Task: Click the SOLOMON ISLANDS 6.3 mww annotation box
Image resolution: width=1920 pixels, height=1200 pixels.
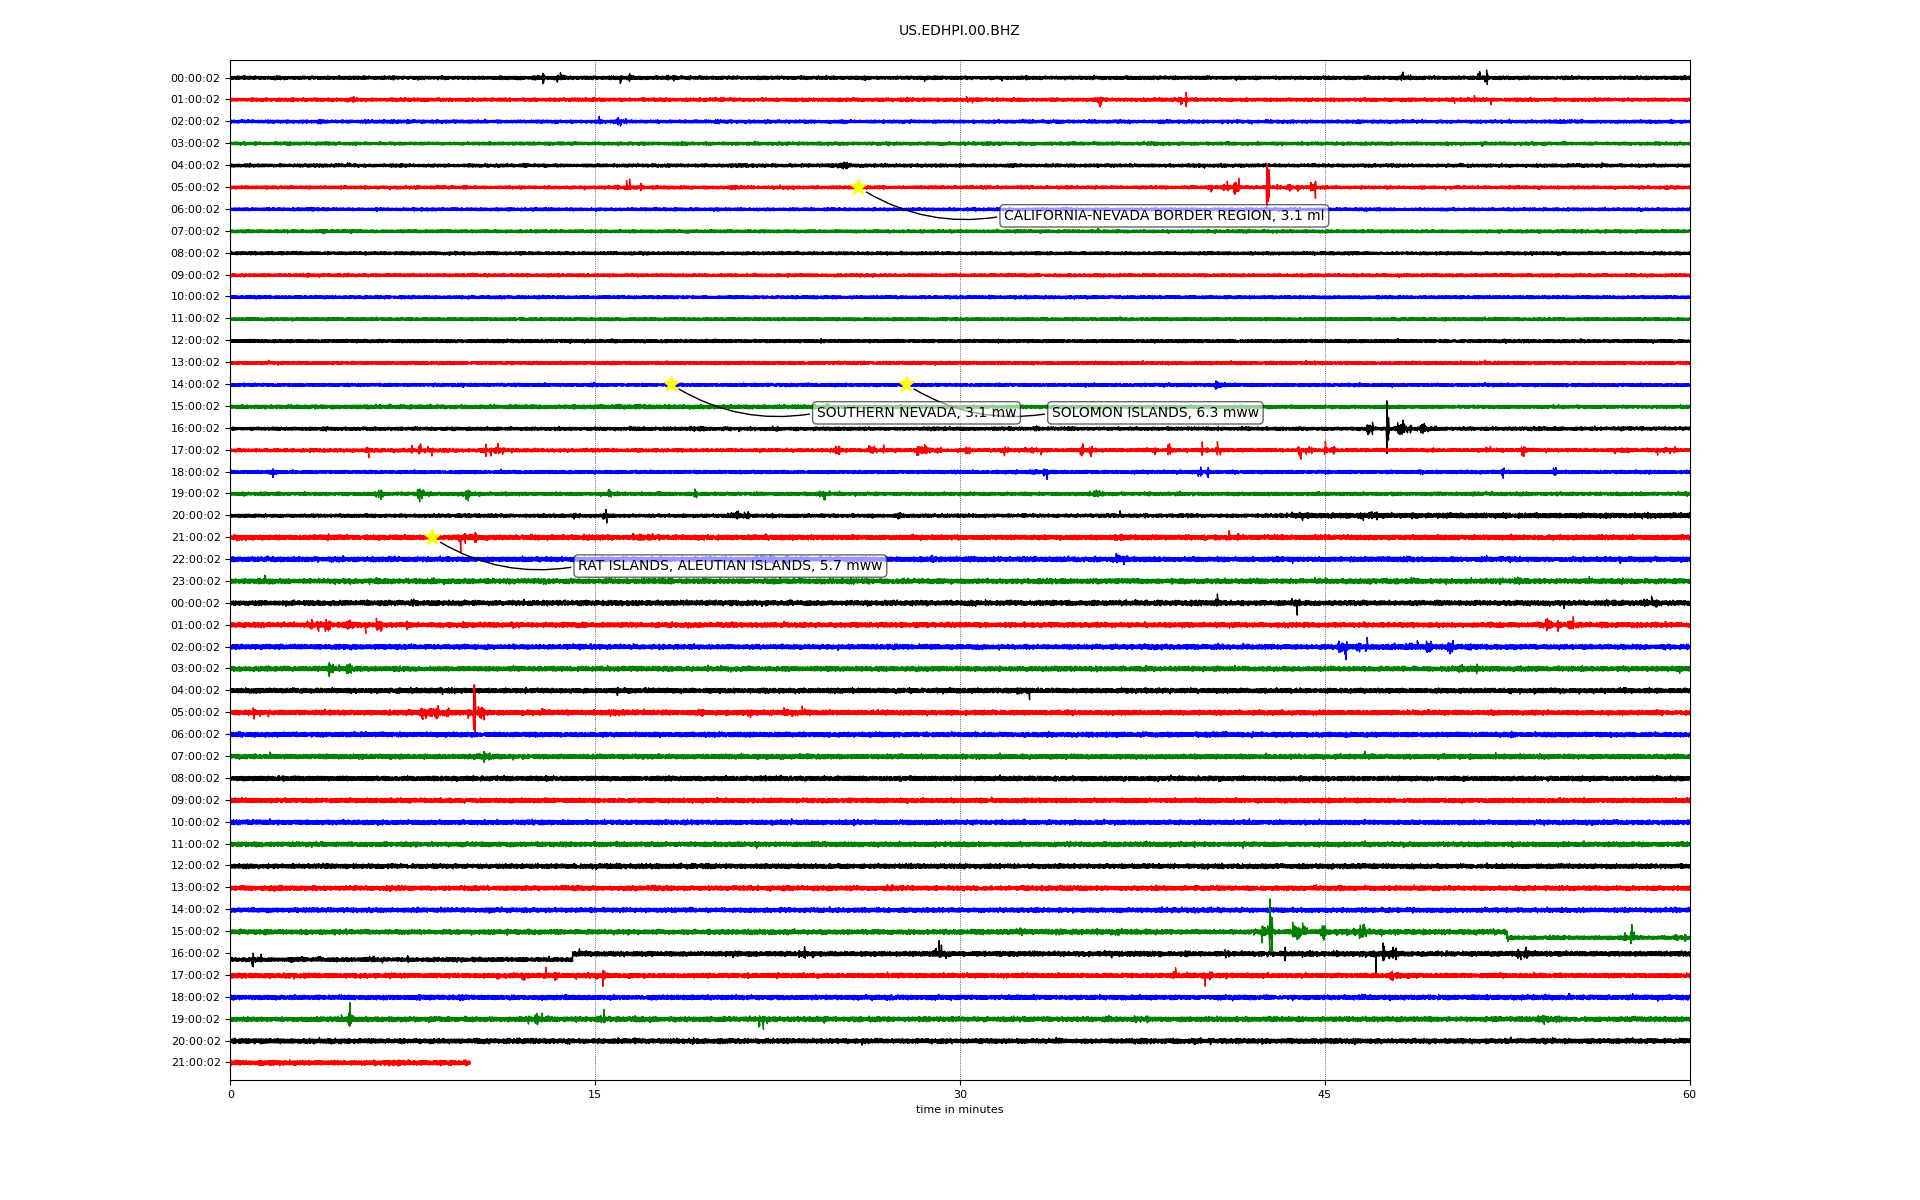Action: tap(1155, 413)
